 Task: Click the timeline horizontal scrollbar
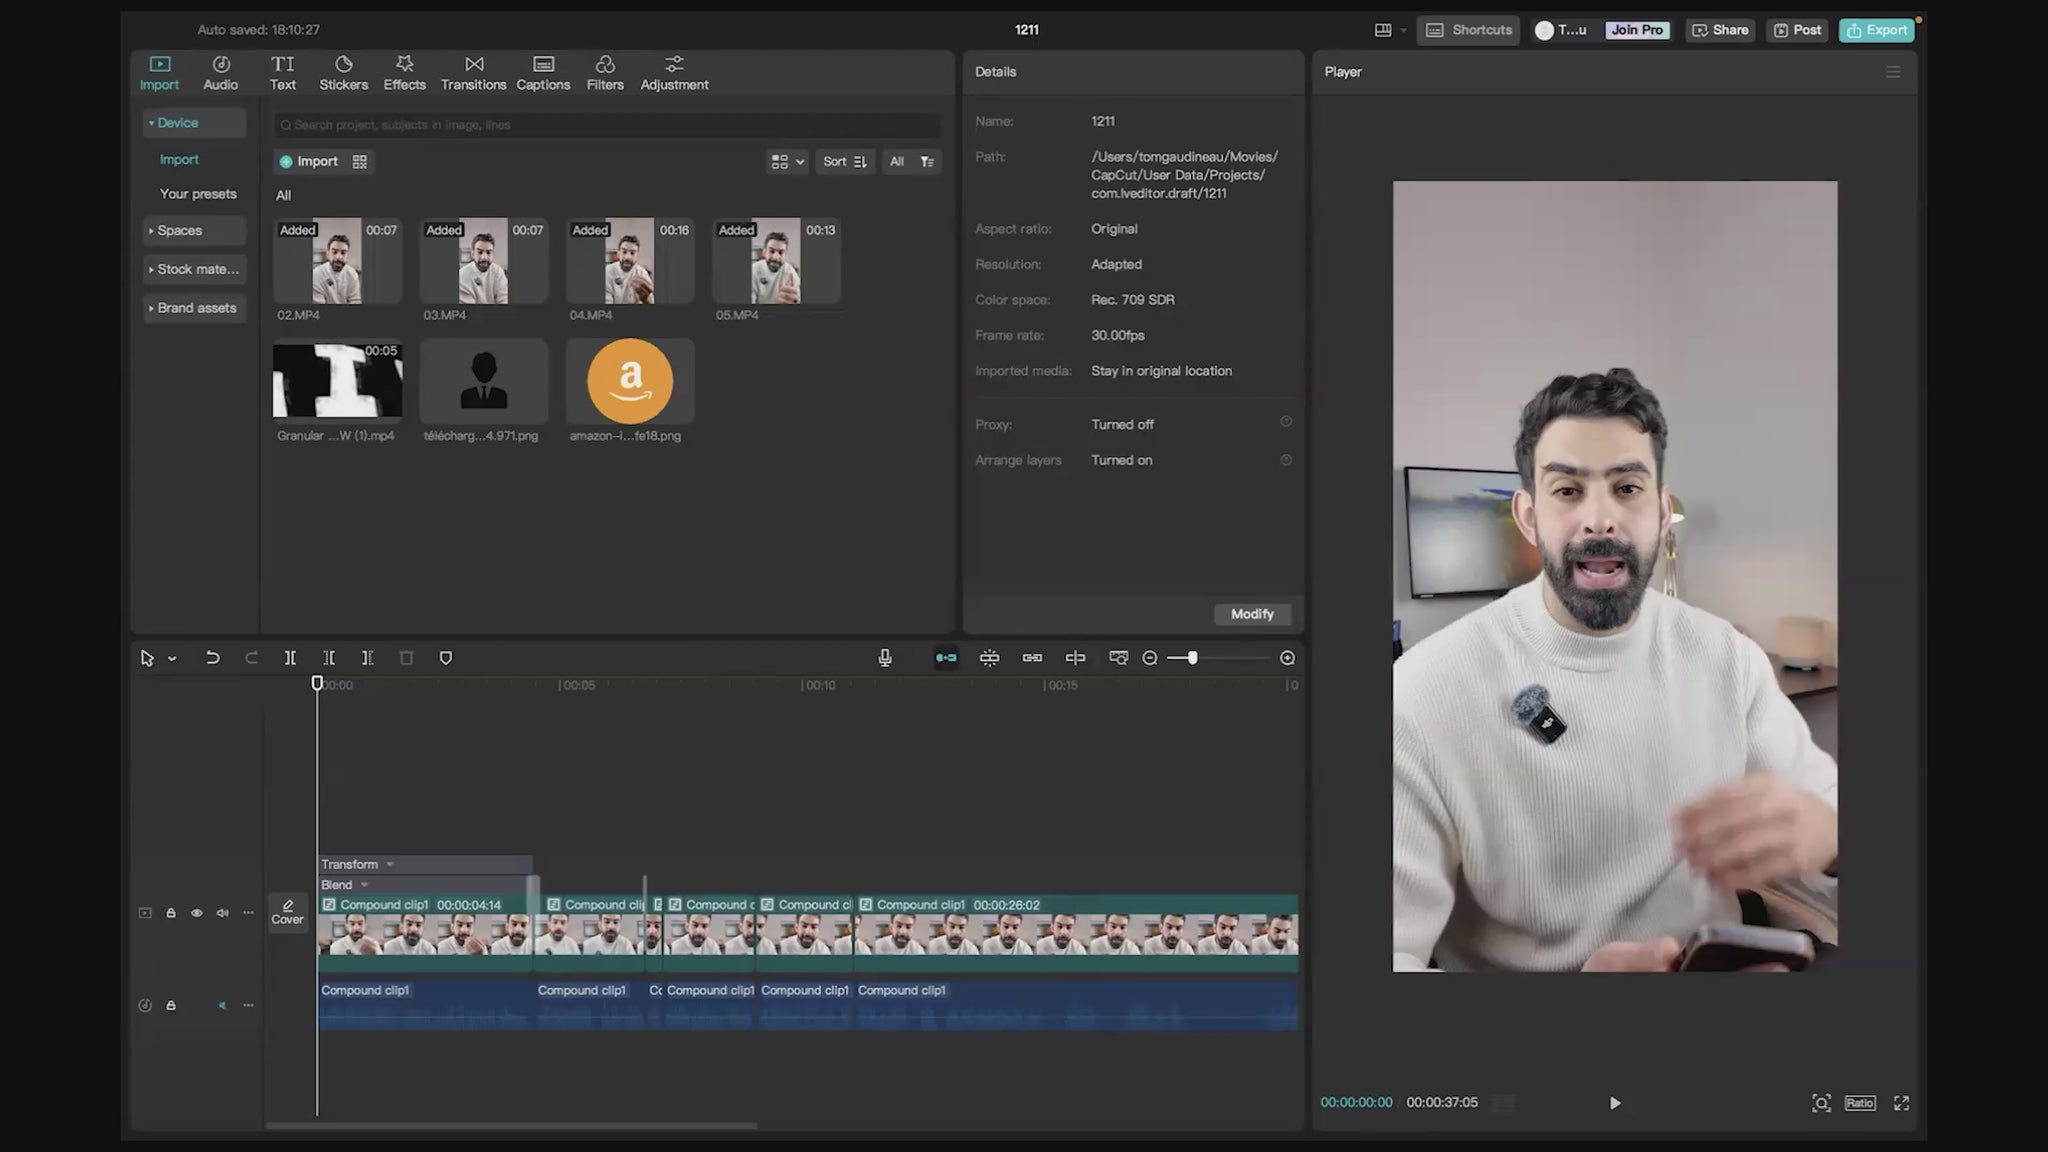tap(511, 1126)
